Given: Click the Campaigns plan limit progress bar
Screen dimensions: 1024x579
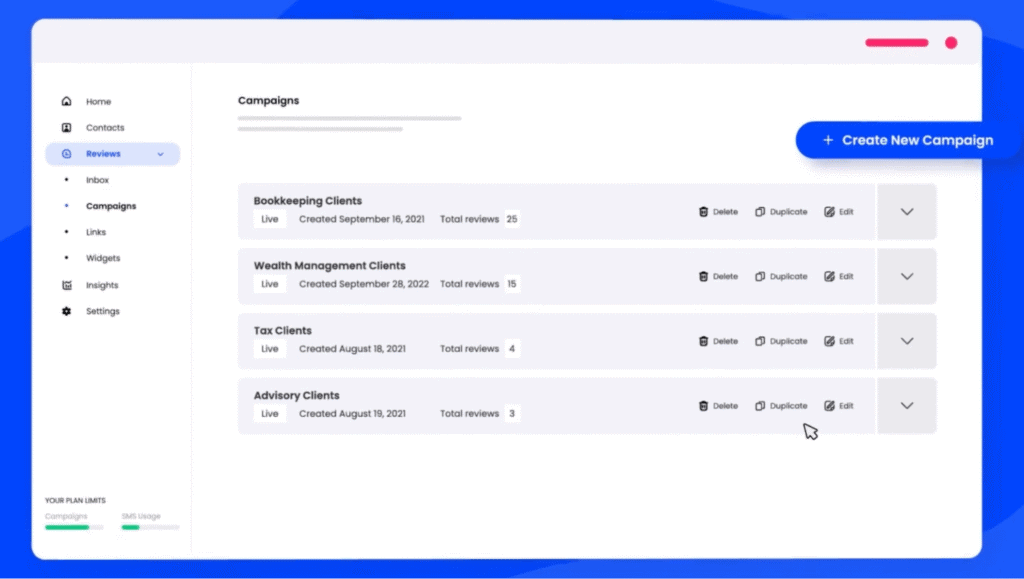Looking at the screenshot, I should [x=74, y=527].
